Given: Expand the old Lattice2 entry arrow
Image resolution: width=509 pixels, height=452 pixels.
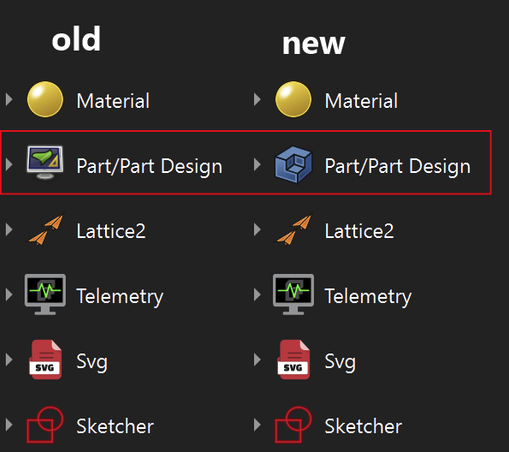Looking at the screenshot, I should (9, 229).
